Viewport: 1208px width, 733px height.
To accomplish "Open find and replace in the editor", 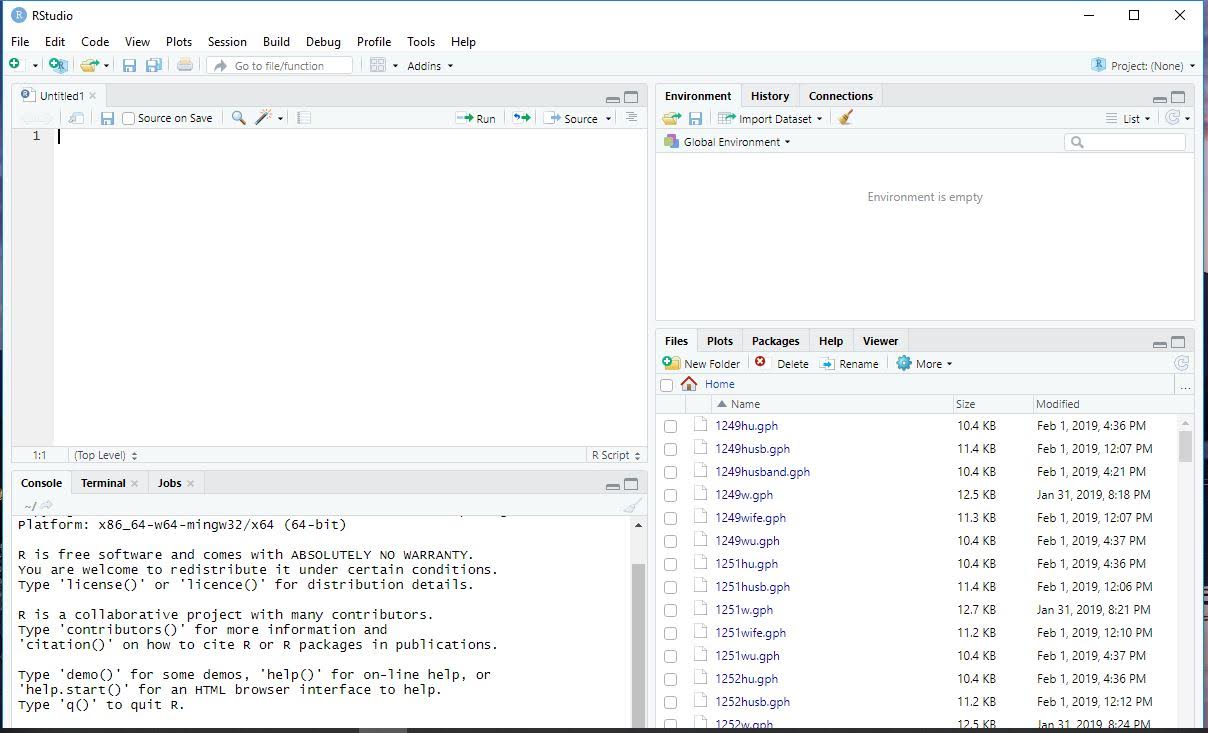I will [238, 118].
